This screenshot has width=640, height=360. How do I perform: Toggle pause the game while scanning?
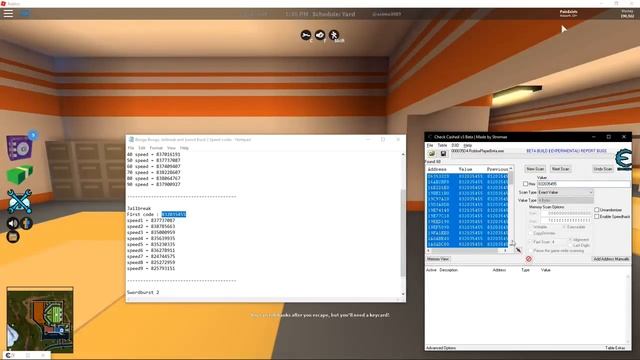tap(531, 251)
